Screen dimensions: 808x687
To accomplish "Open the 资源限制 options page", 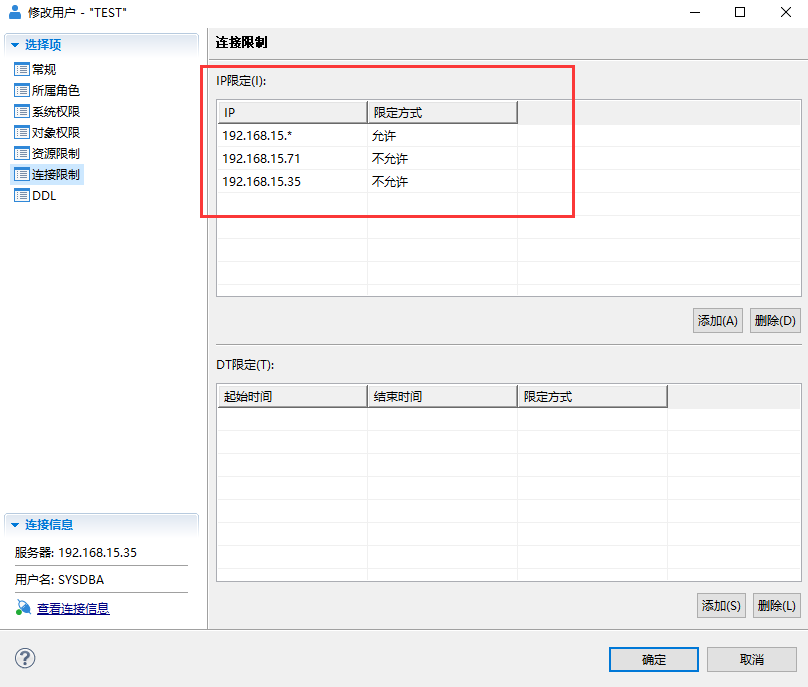I will pyautogui.click(x=56, y=153).
